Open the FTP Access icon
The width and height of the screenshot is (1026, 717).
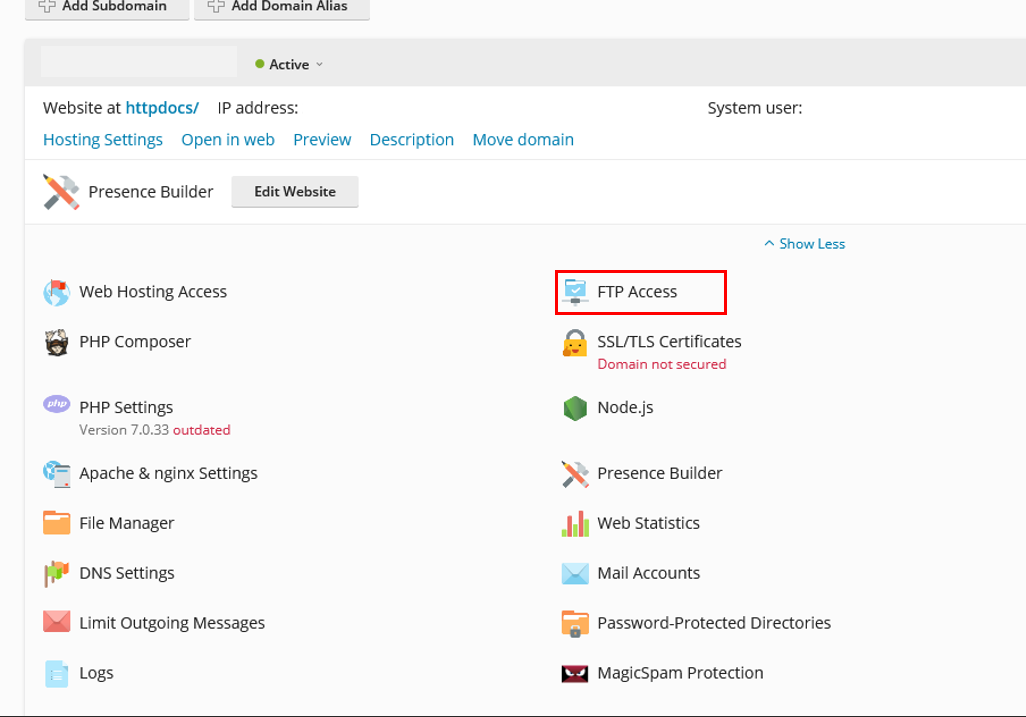575,292
